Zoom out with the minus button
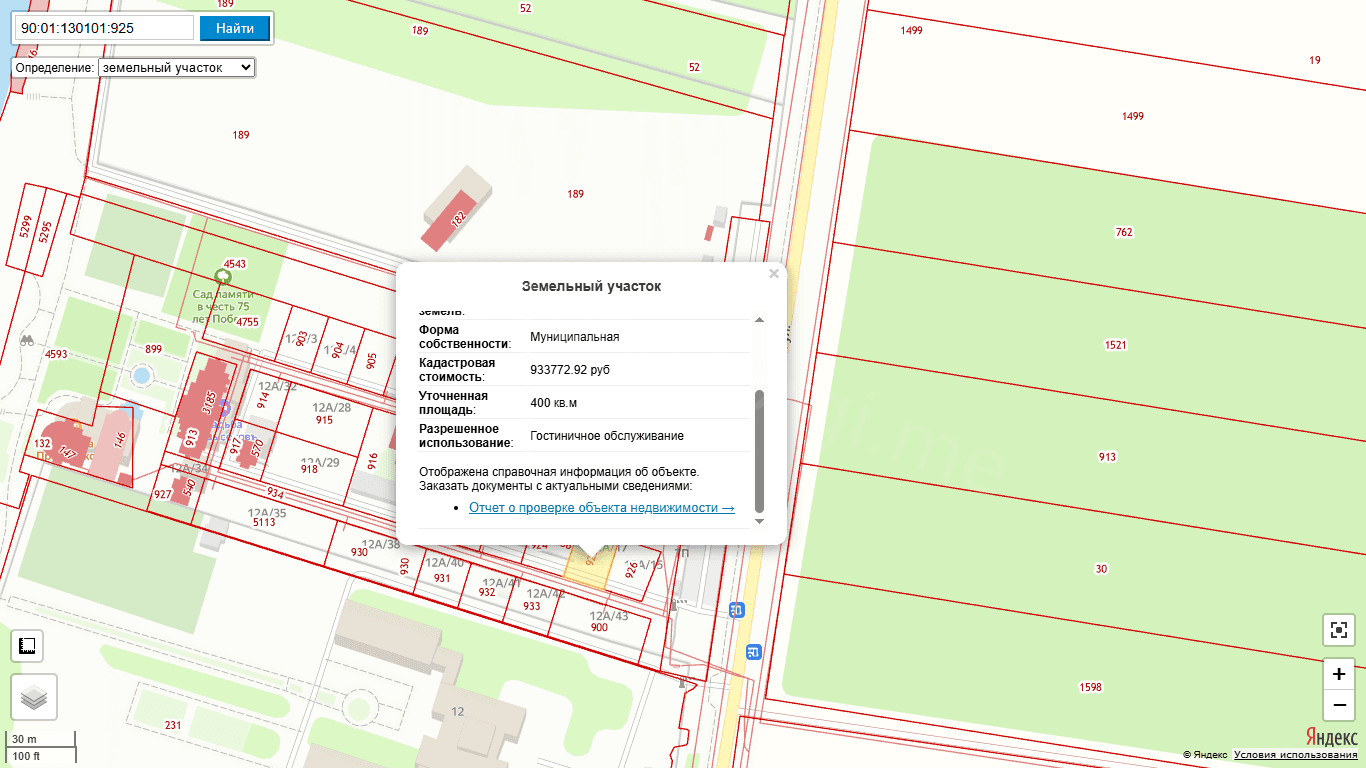This screenshot has width=1366, height=768. tap(1338, 705)
